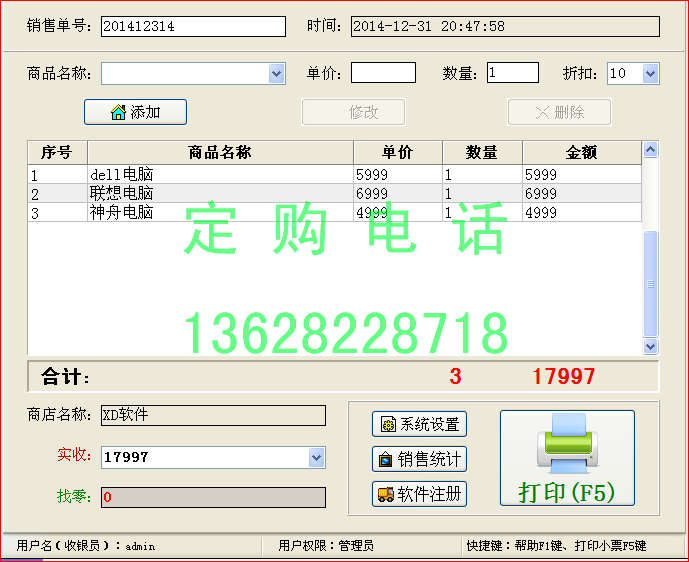
Task: Click the 金额 column header
Action: pos(582,152)
